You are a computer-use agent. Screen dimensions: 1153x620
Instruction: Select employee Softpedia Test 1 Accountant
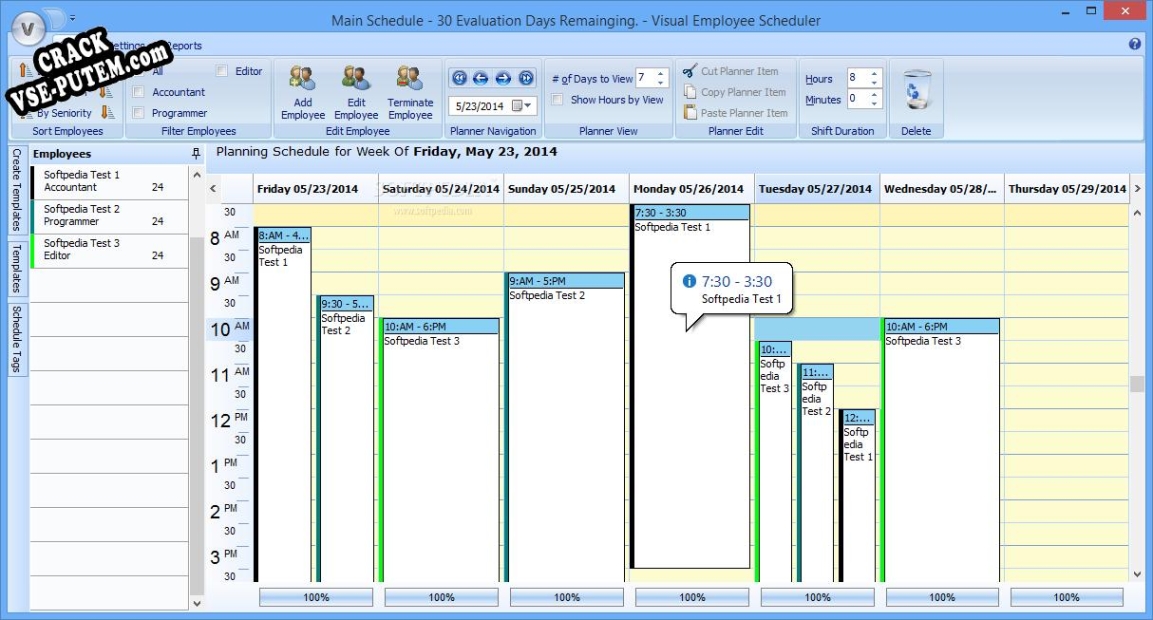(x=109, y=181)
